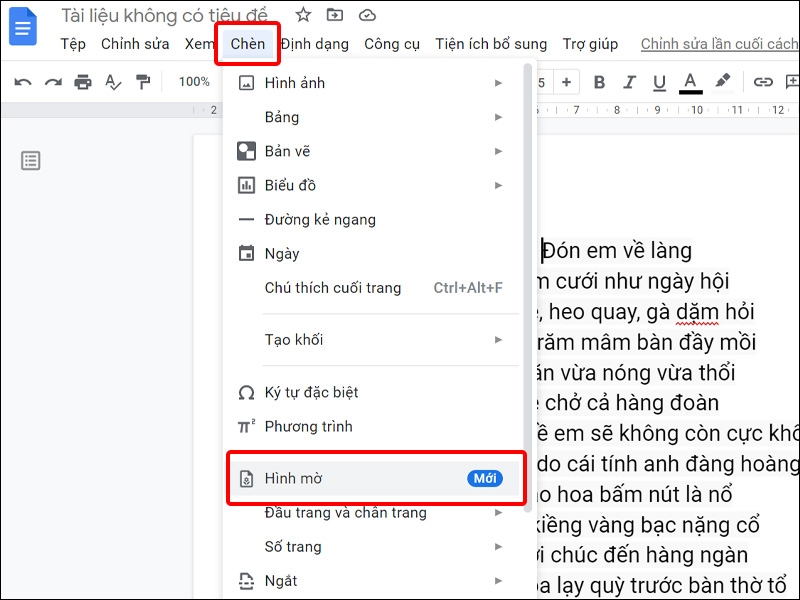Select the Paint format roller icon
800x600 pixels.
[143, 82]
